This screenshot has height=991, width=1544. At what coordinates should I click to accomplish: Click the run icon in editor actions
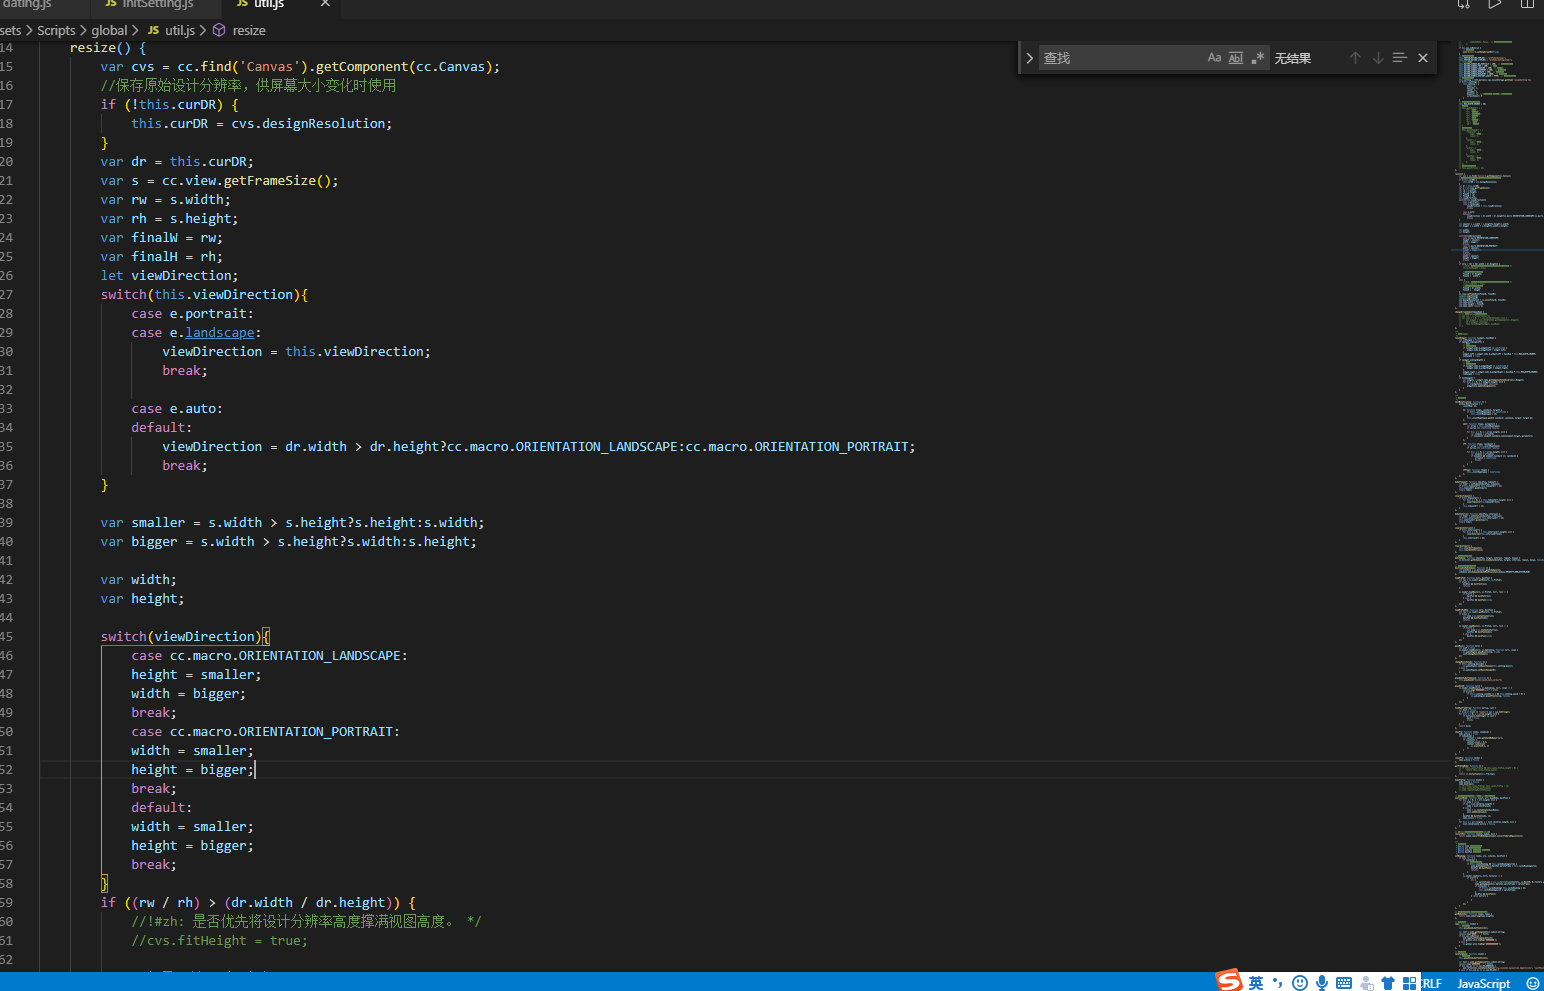[1495, 4]
